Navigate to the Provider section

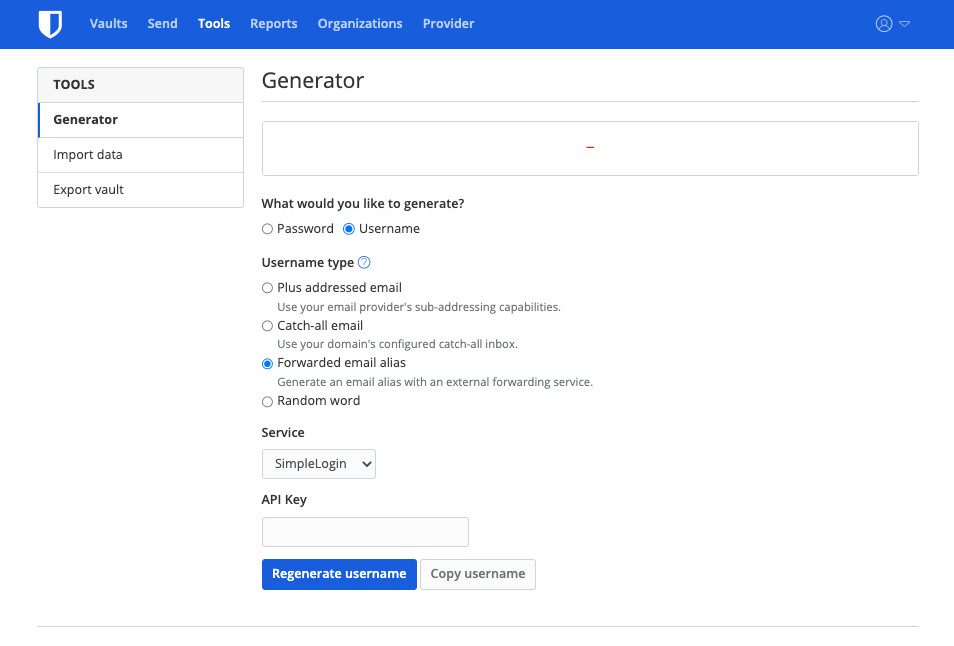click(448, 24)
